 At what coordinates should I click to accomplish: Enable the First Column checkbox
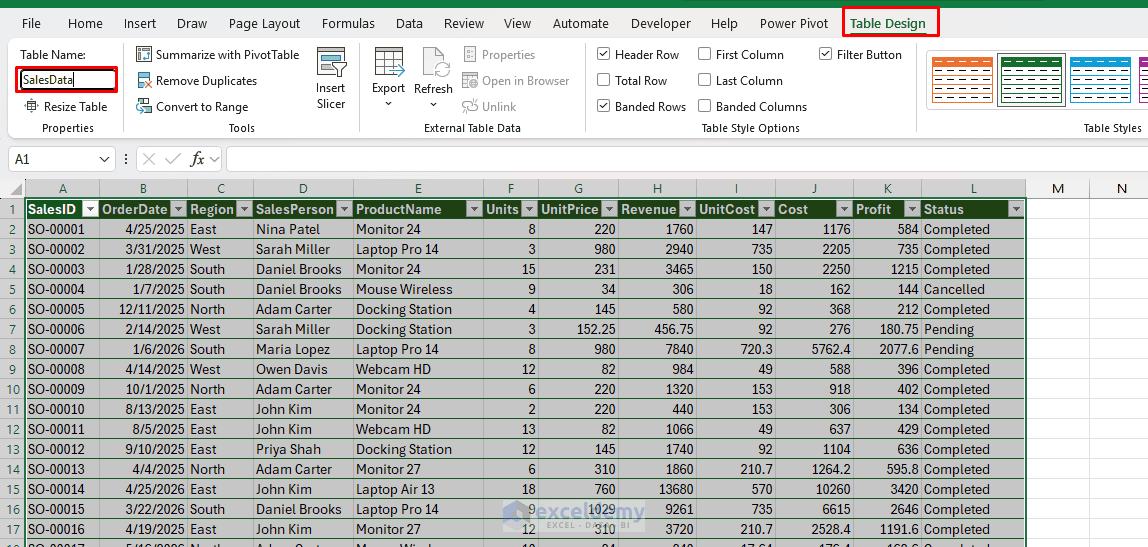(x=704, y=54)
